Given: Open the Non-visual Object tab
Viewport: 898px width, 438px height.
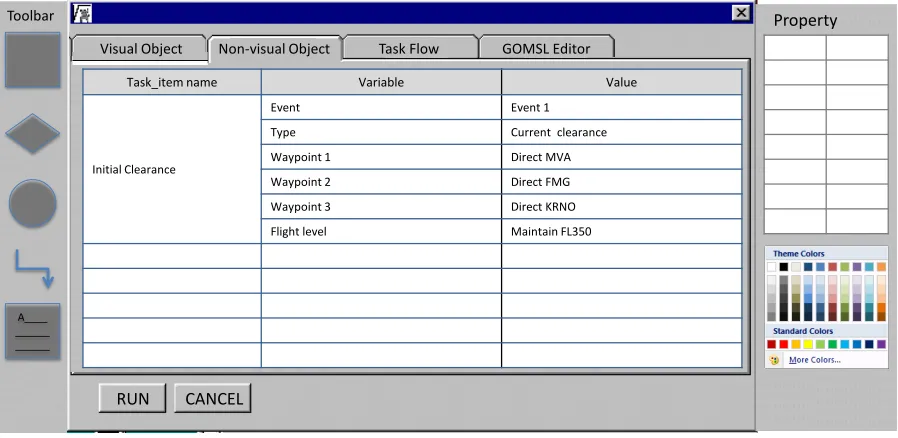Looking at the screenshot, I should pos(274,49).
